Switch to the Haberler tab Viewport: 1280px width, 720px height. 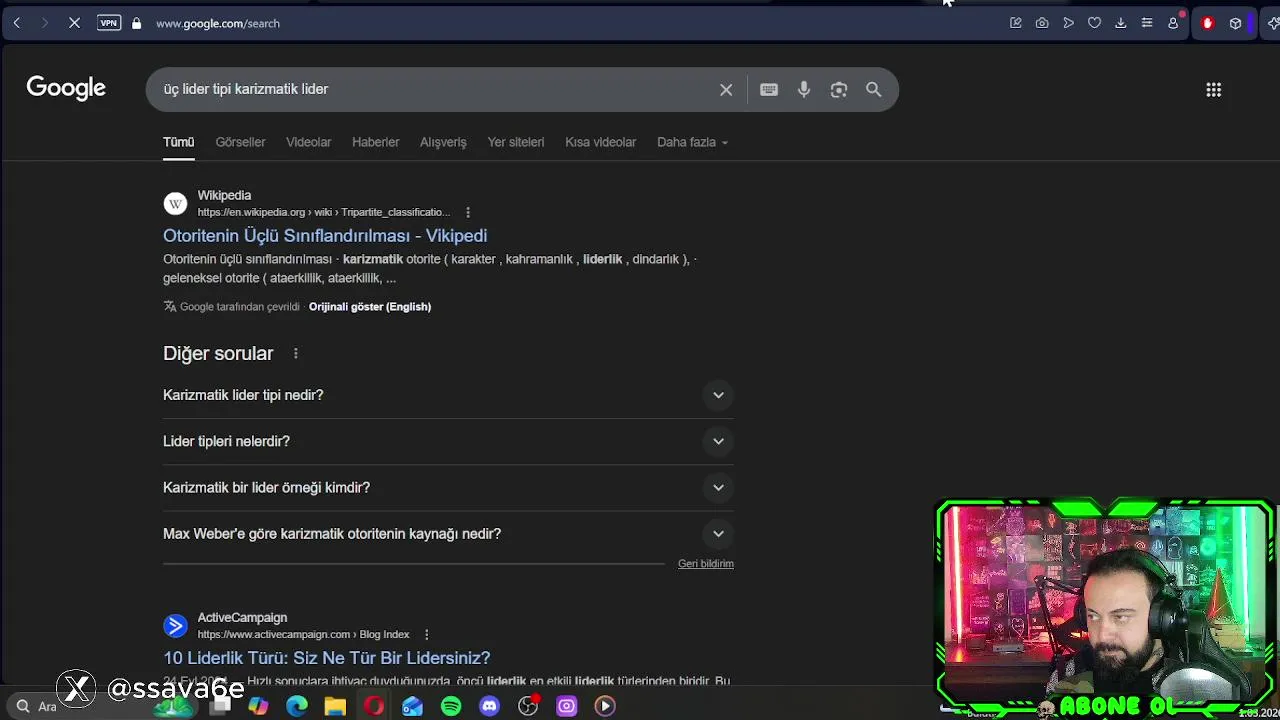[x=376, y=142]
